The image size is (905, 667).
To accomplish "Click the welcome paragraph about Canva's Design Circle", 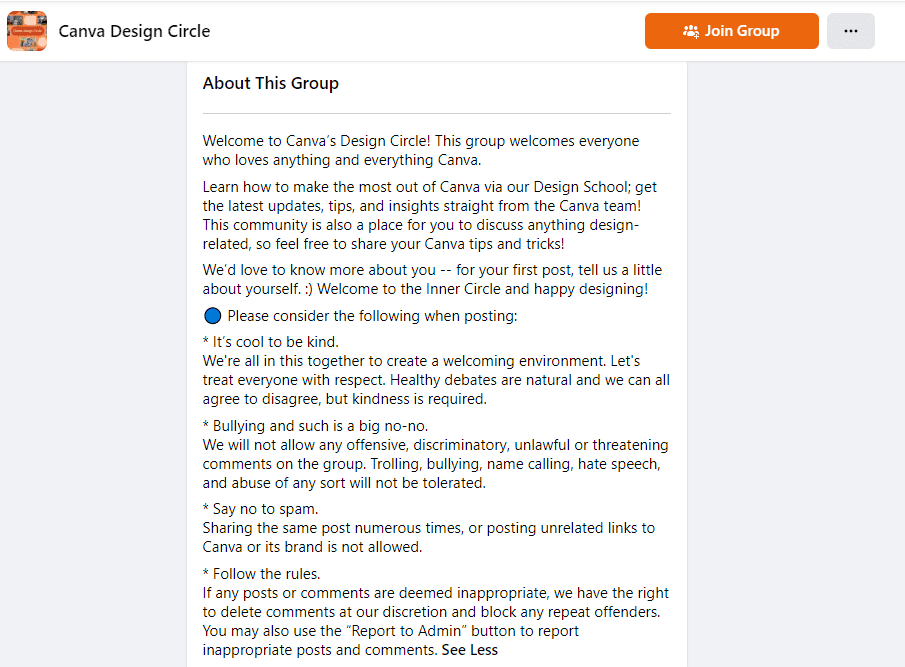I will click(420, 150).
